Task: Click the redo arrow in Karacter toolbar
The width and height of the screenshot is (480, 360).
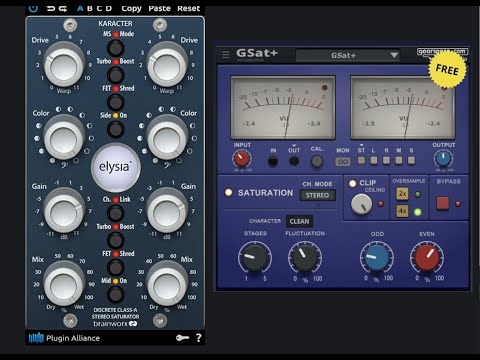Action: coord(63,8)
